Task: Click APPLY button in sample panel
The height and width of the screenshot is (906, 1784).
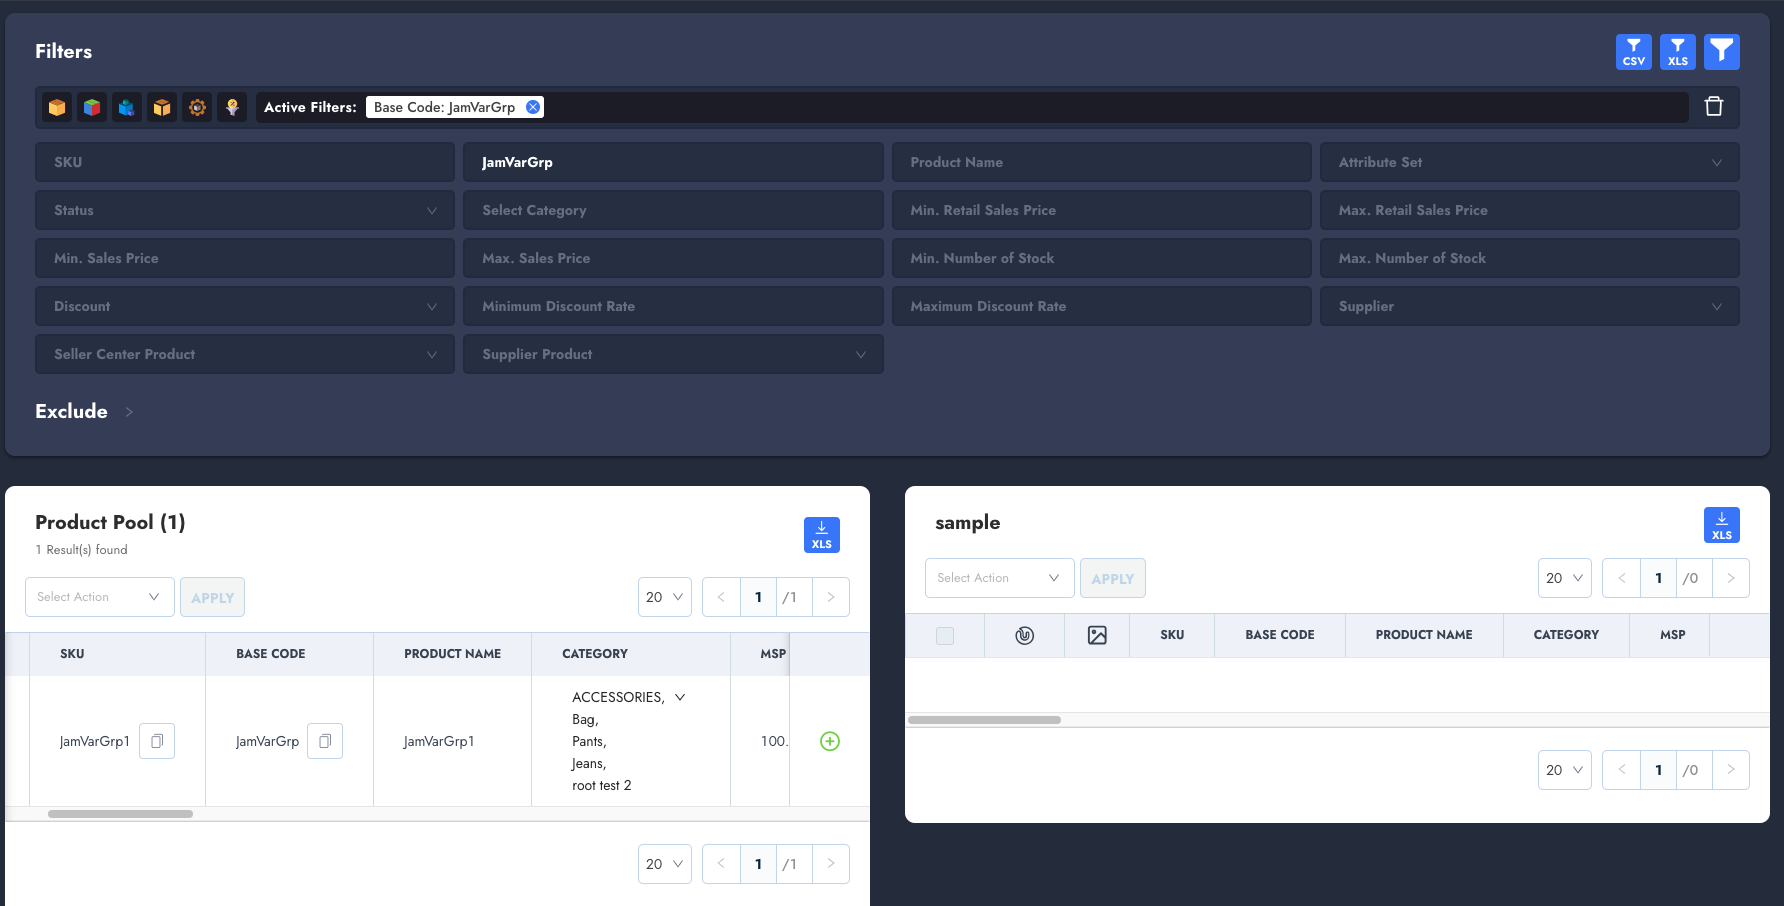Action: 1112,578
